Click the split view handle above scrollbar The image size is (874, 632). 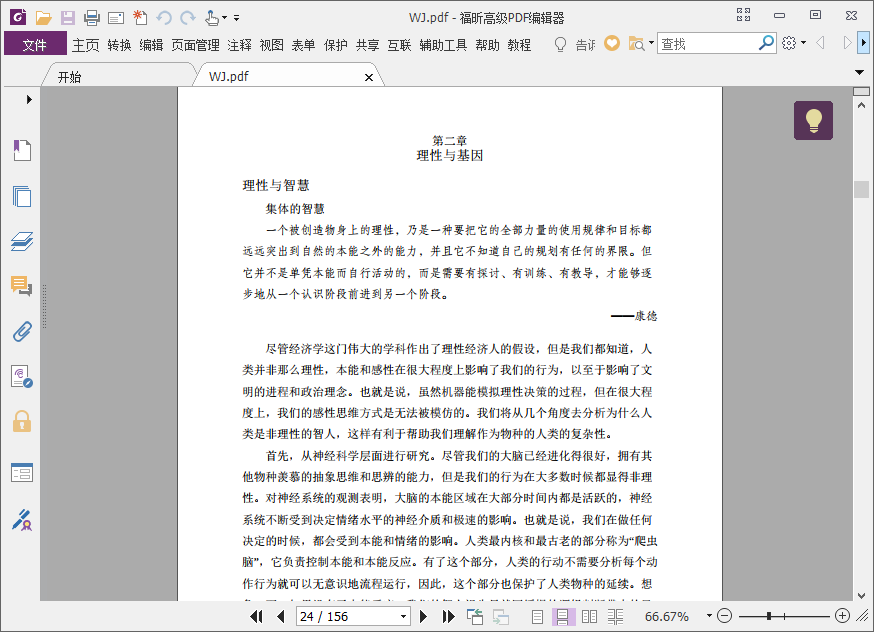(861, 91)
